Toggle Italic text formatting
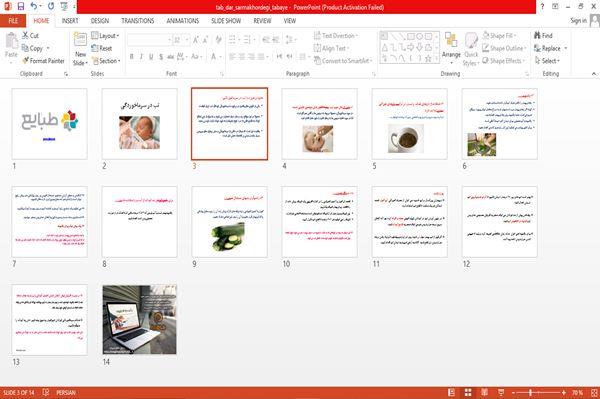The image size is (600, 399). (141, 57)
